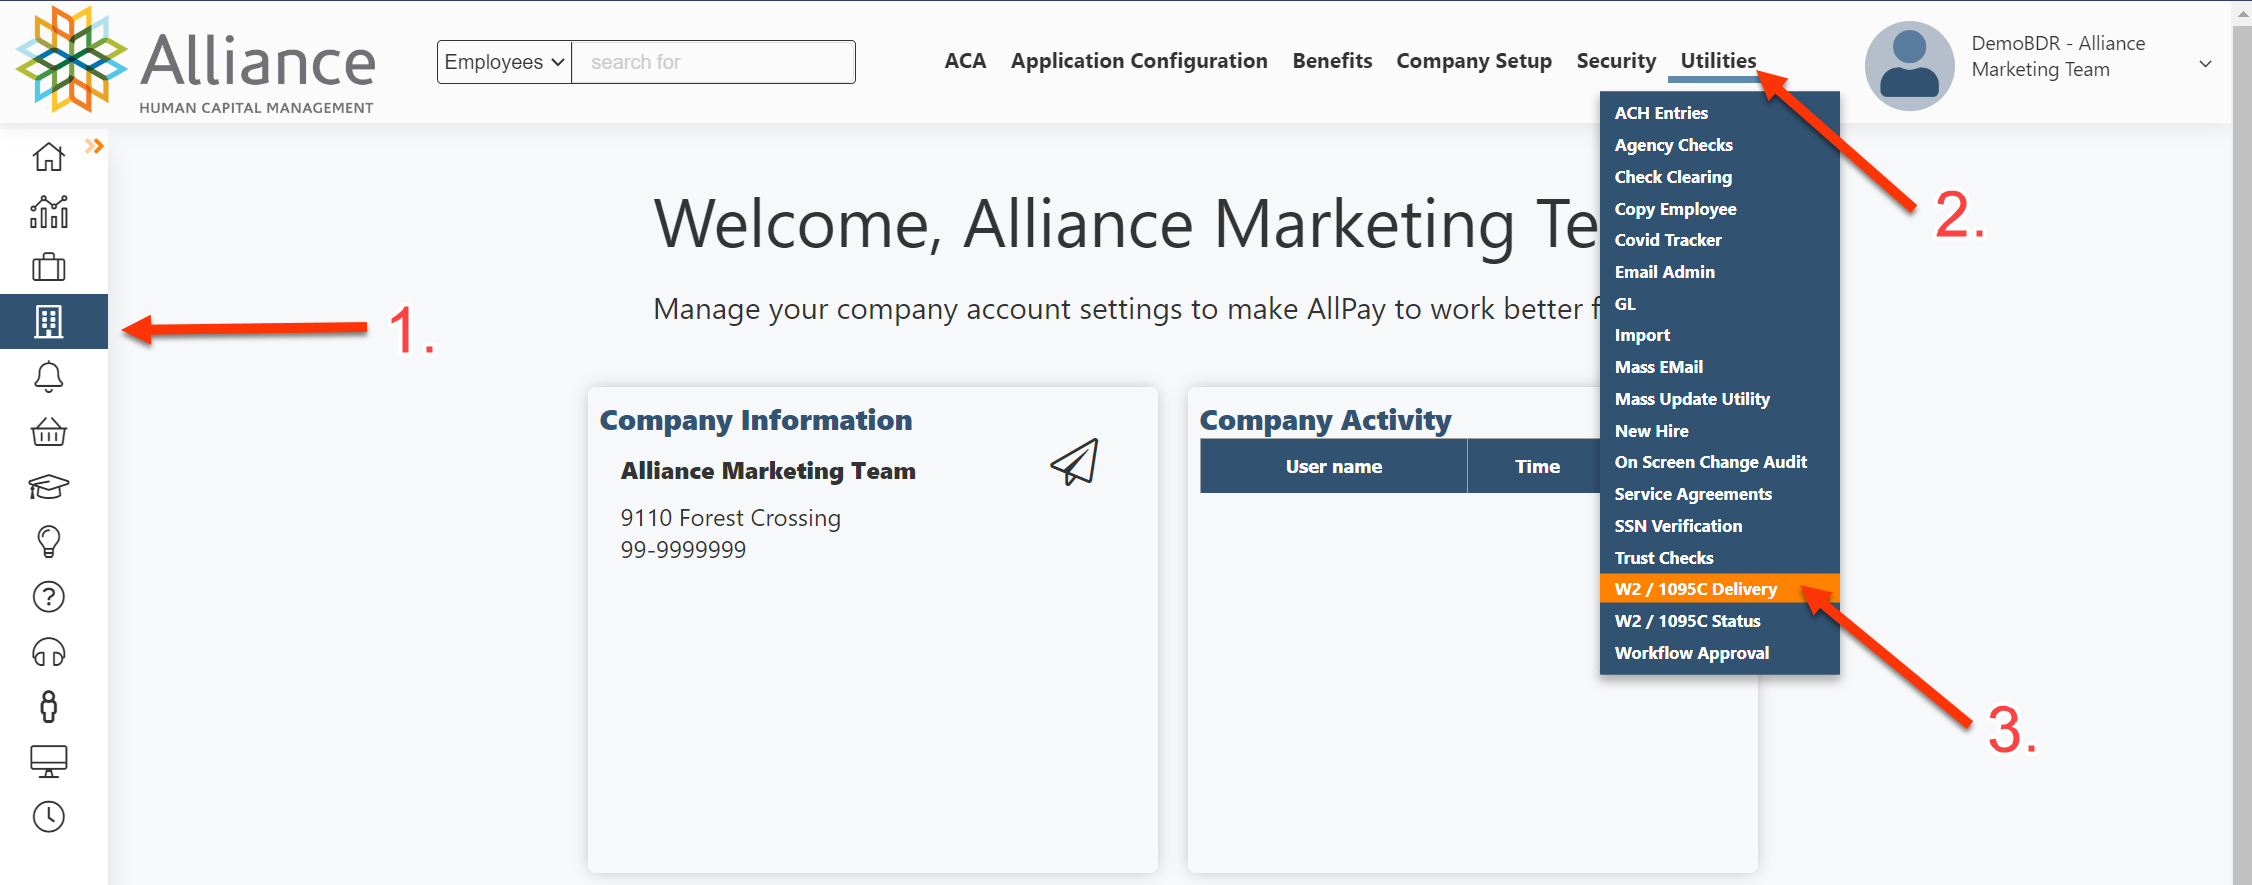Open the question mark help icon
Viewport: 2252px width, 885px height.
pos(48,597)
